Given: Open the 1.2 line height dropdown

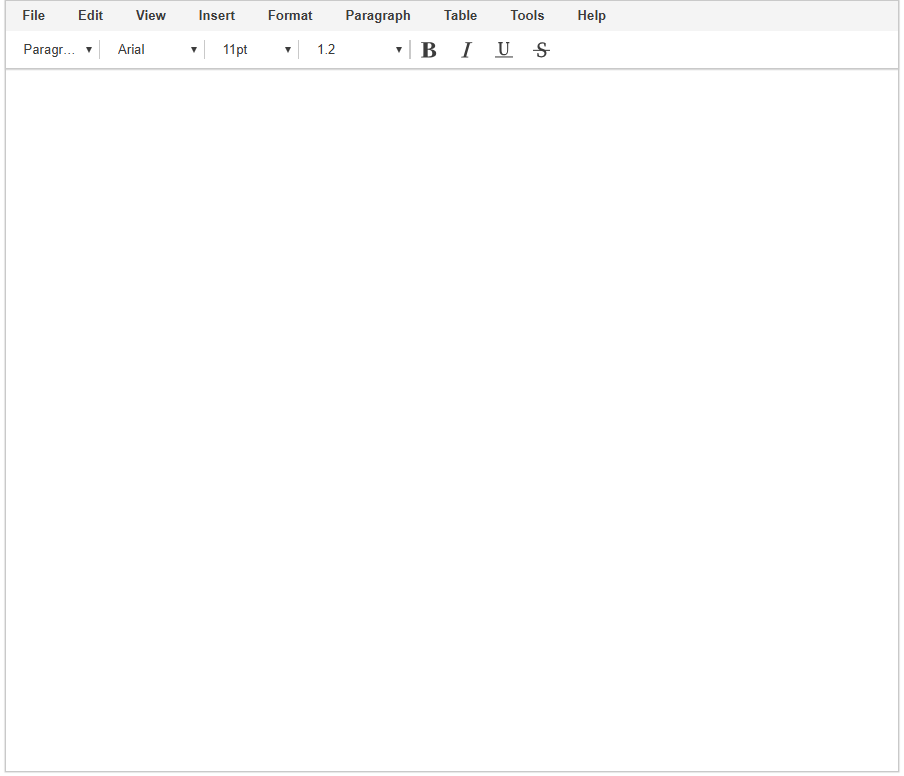Looking at the screenshot, I should point(359,50).
